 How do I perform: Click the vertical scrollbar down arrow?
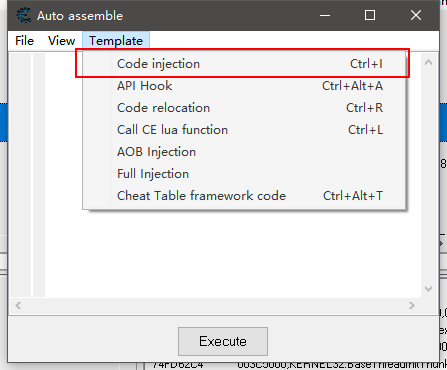click(x=428, y=289)
